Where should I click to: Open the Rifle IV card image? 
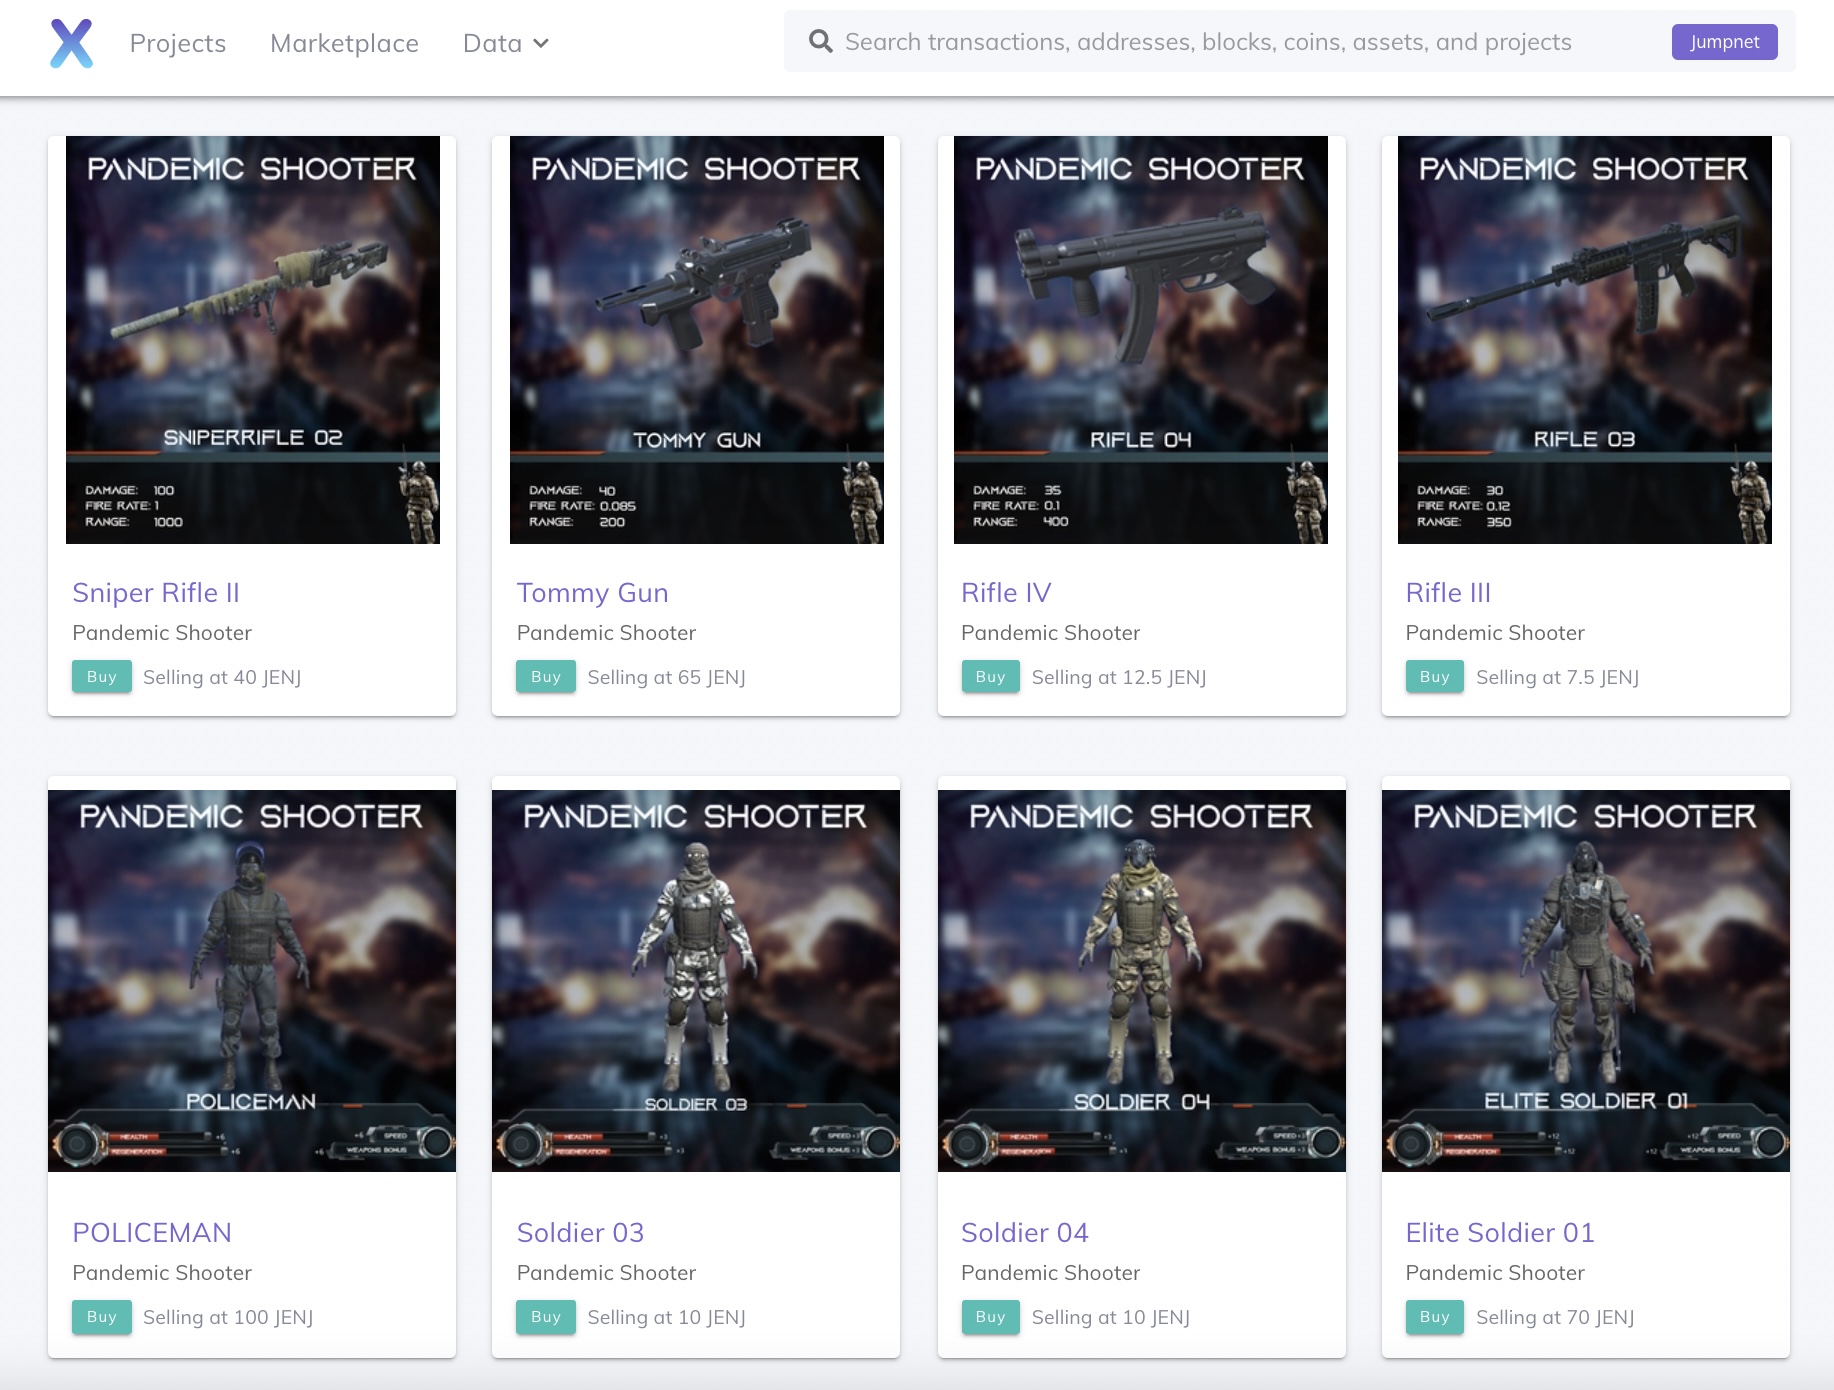(1140, 340)
